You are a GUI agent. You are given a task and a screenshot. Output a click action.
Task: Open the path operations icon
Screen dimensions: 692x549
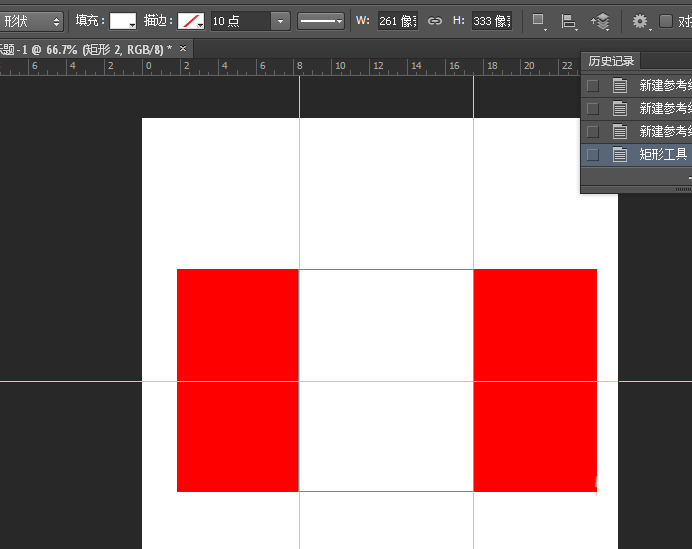click(x=539, y=21)
